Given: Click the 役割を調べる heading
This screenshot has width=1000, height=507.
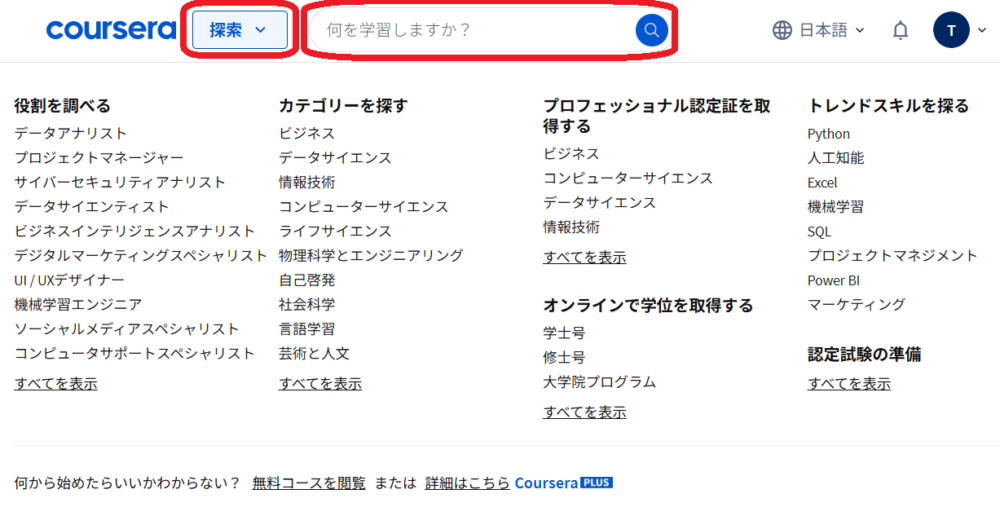Looking at the screenshot, I should pyautogui.click(x=62, y=105).
